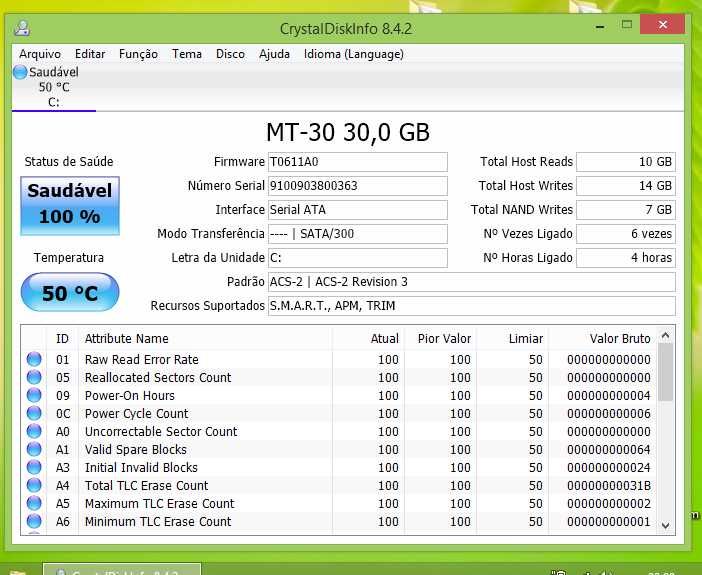Select the Initial Invalid Blocks attribute name
This screenshot has width=702, height=575.
coord(141,468)
